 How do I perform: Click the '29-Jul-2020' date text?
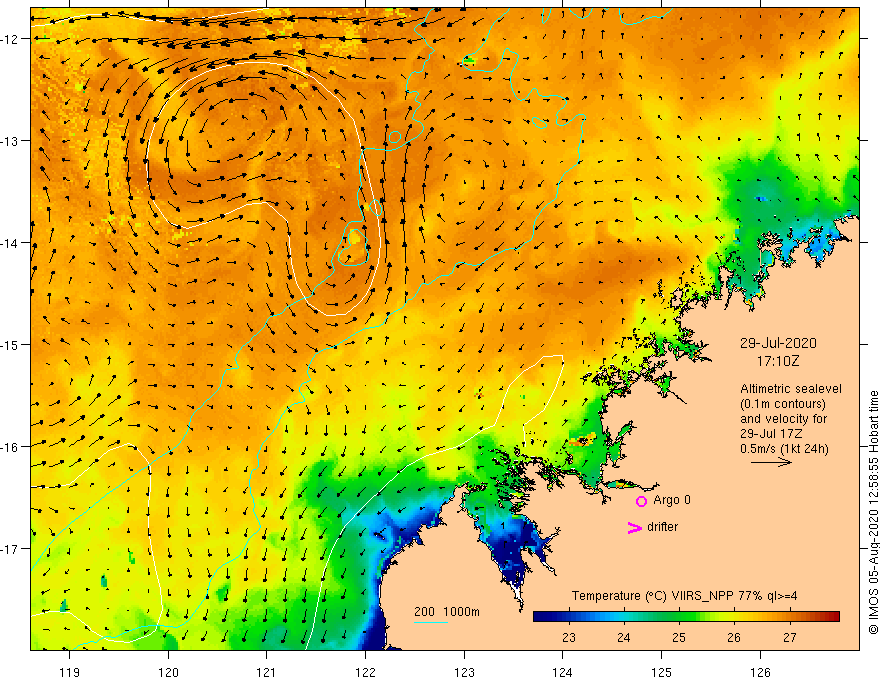click(x=778, y=343)
